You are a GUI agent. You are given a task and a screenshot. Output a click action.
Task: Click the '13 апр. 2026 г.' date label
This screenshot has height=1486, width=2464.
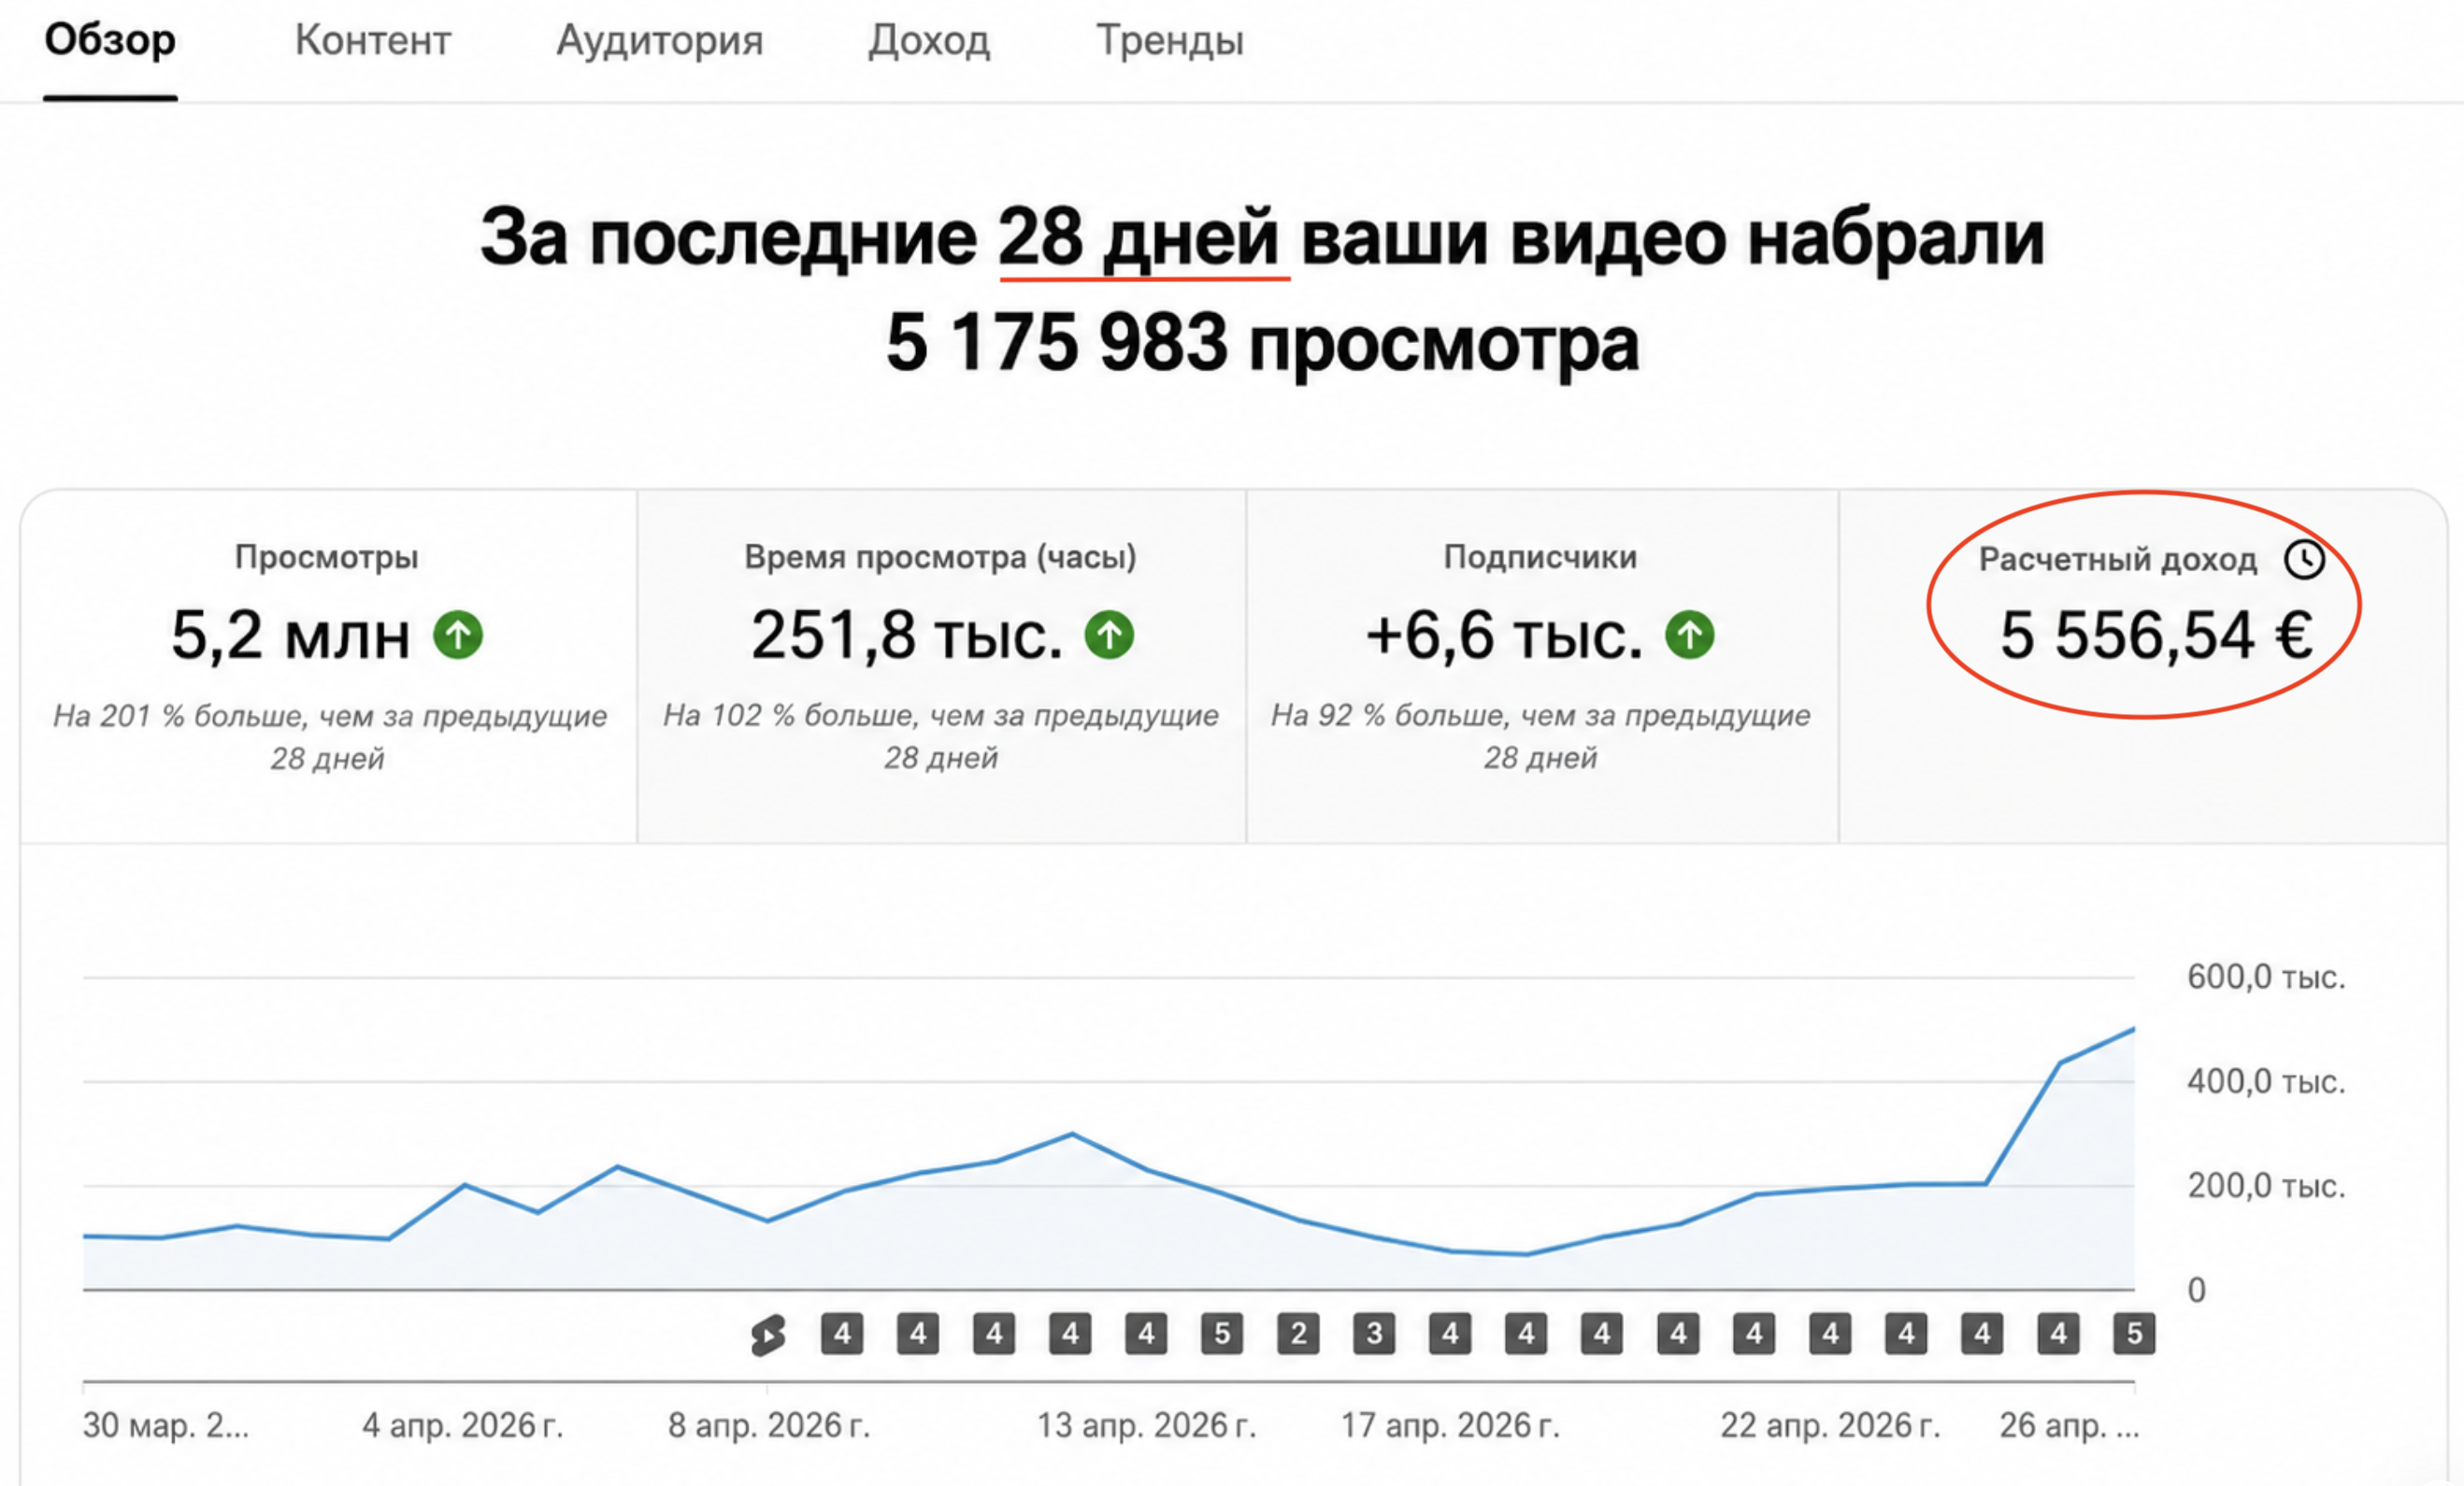pyautogui.click(x=1146, y=1425)
